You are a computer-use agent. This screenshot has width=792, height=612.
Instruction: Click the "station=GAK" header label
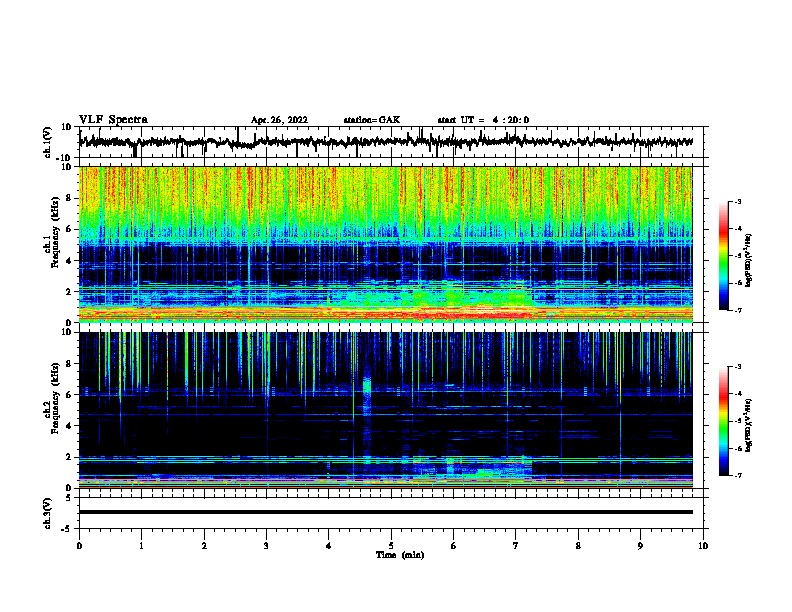(372, 120)
